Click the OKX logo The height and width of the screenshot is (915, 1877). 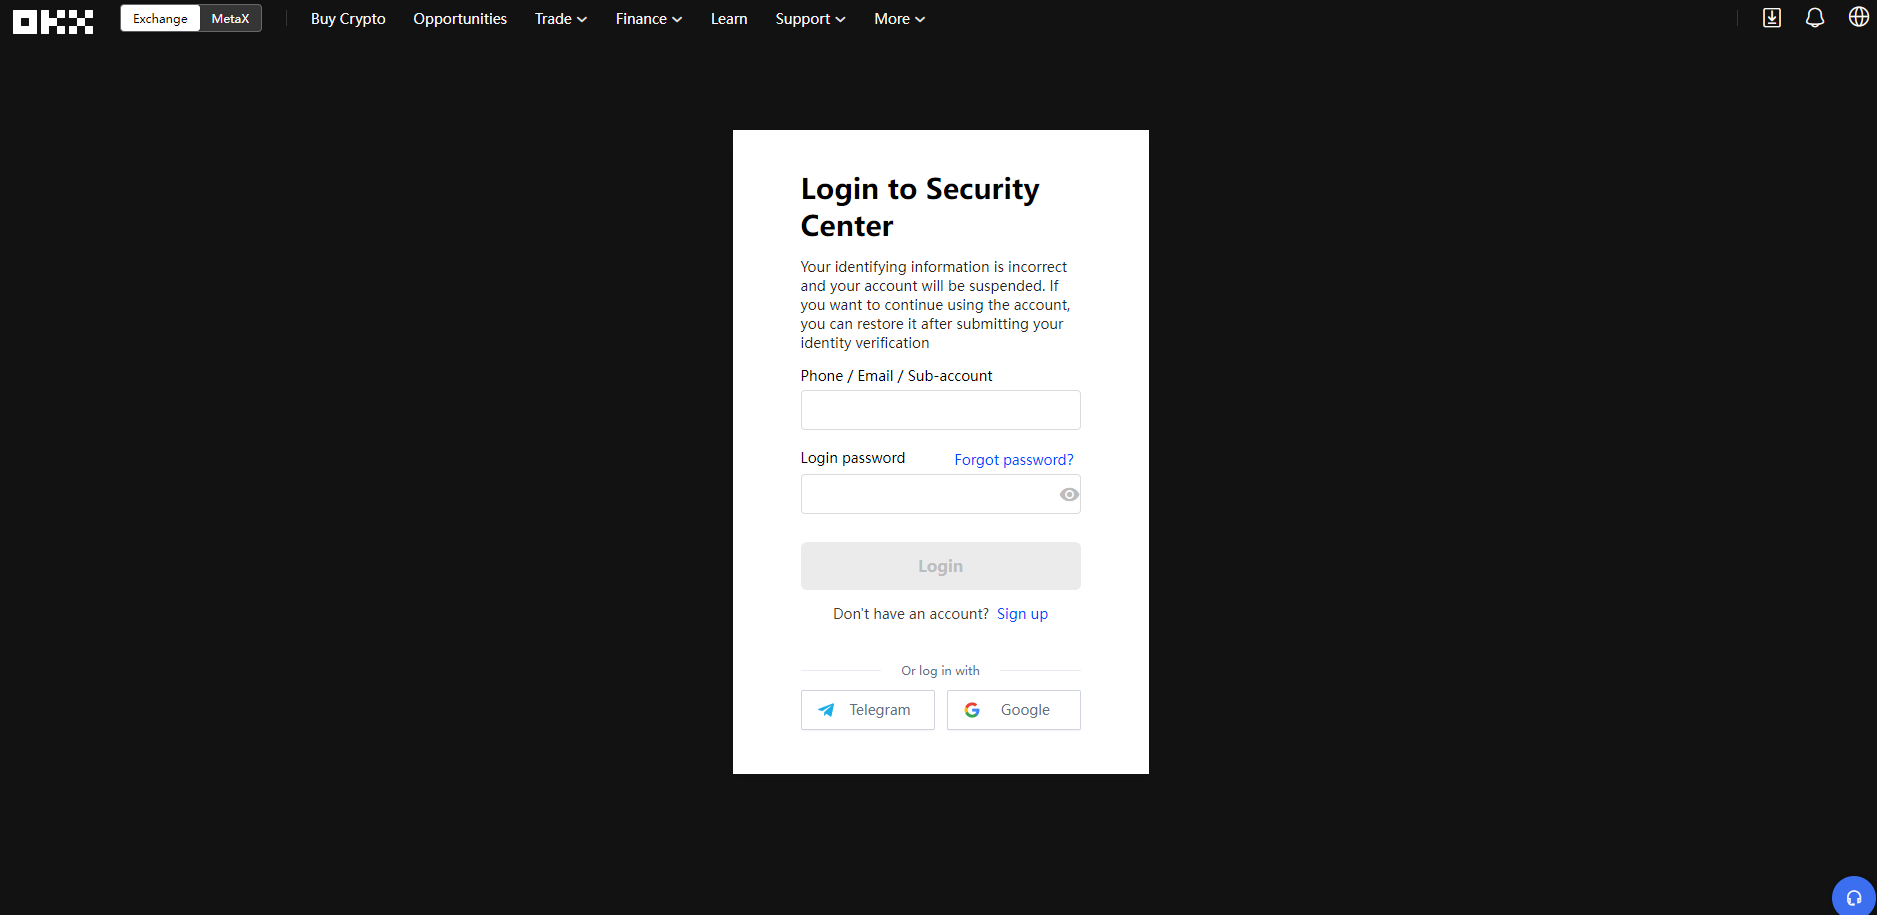click(53, 21)
